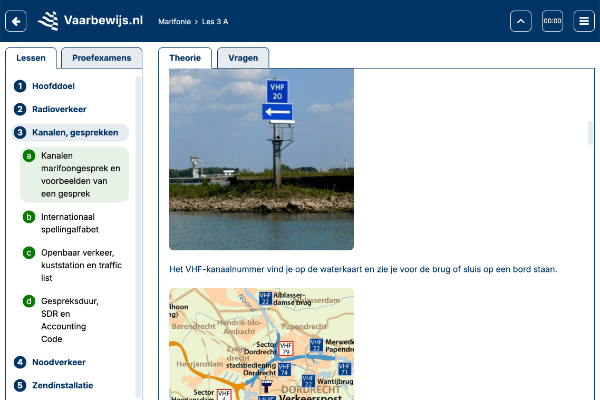Click the Vaarbewijs.nl logo
Image resolution: width=600 pixels, height=400 pixels.
[x=91, y=20]
